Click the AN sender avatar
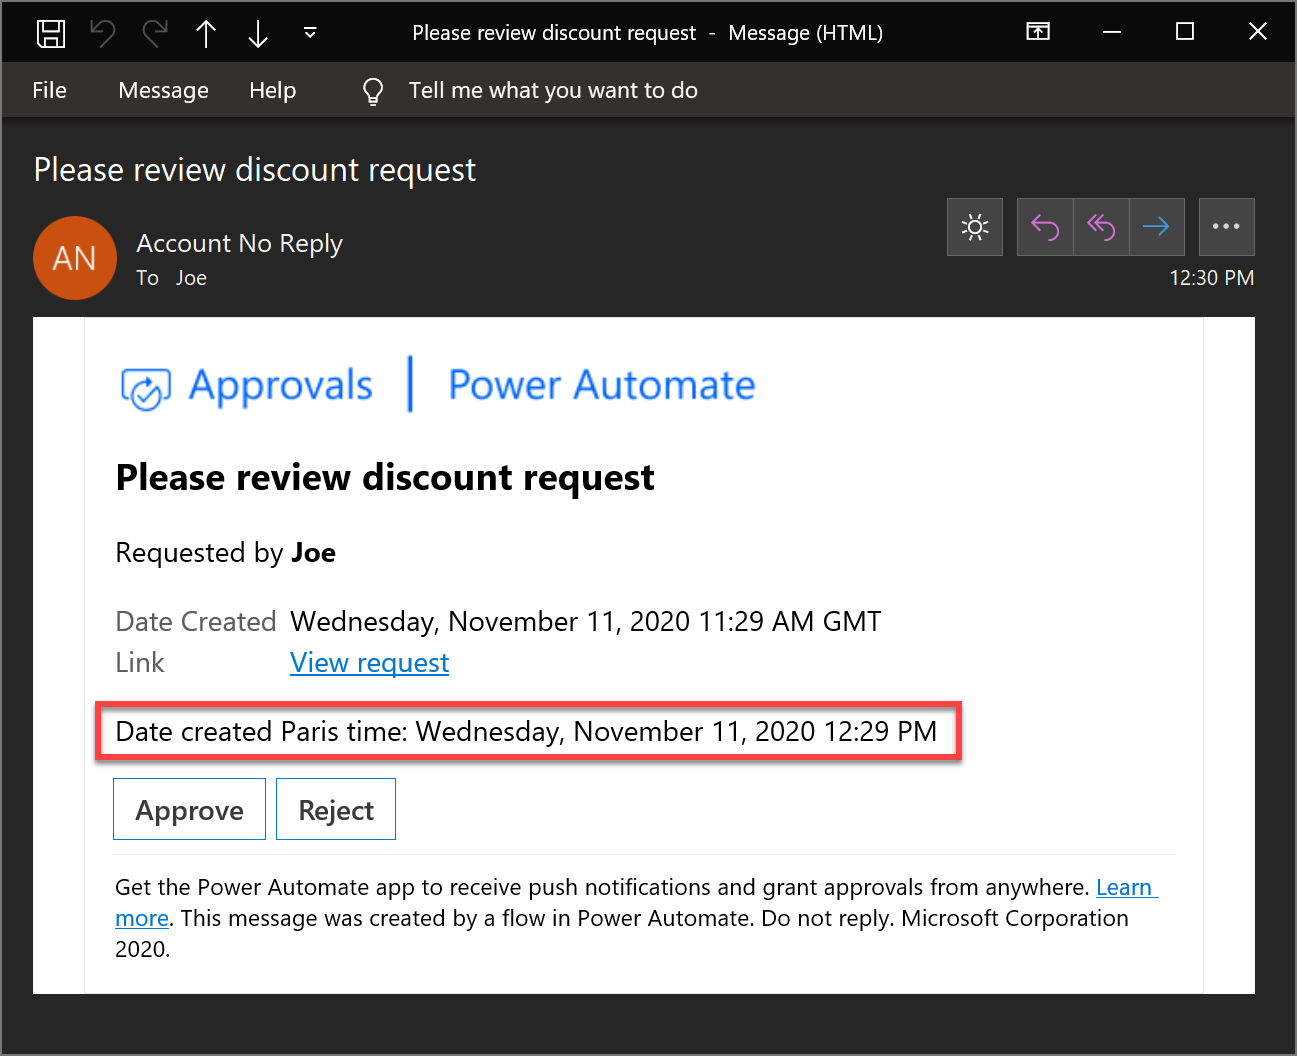This screenshot has width=1297, height=1056. click(x=75, y=258)
